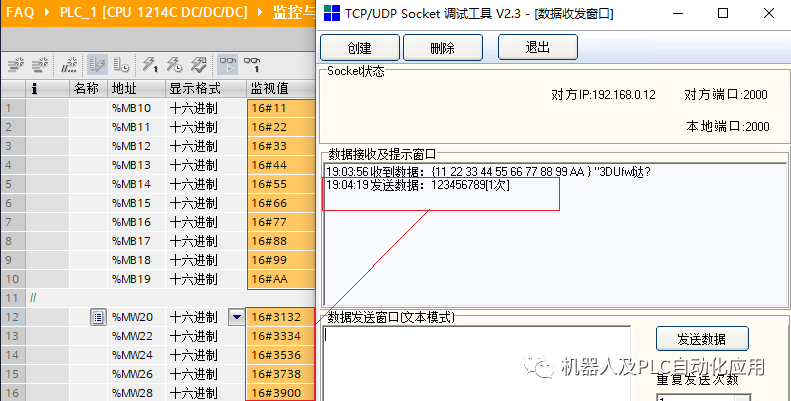Click the table with clock toolbar icon
The height and width of the screenshot is (401, 791).
click(x=122, y=65)
